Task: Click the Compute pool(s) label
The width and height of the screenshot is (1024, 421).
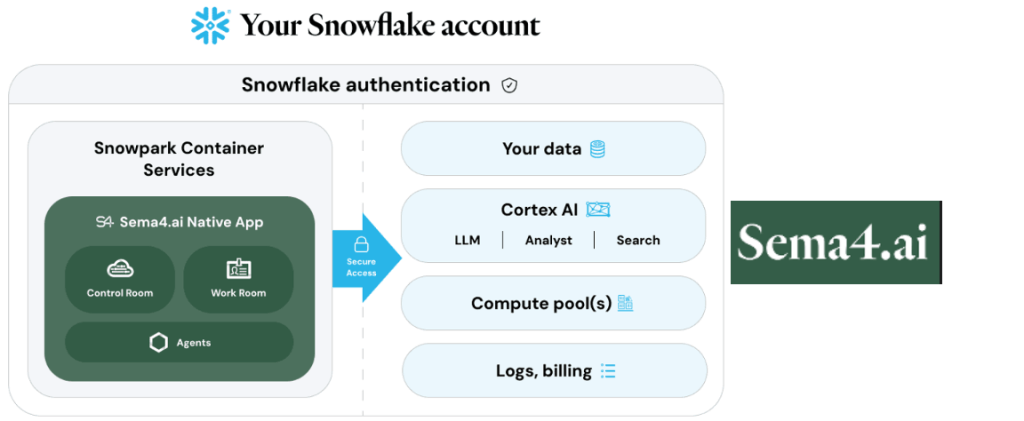Action: (541, 304)
